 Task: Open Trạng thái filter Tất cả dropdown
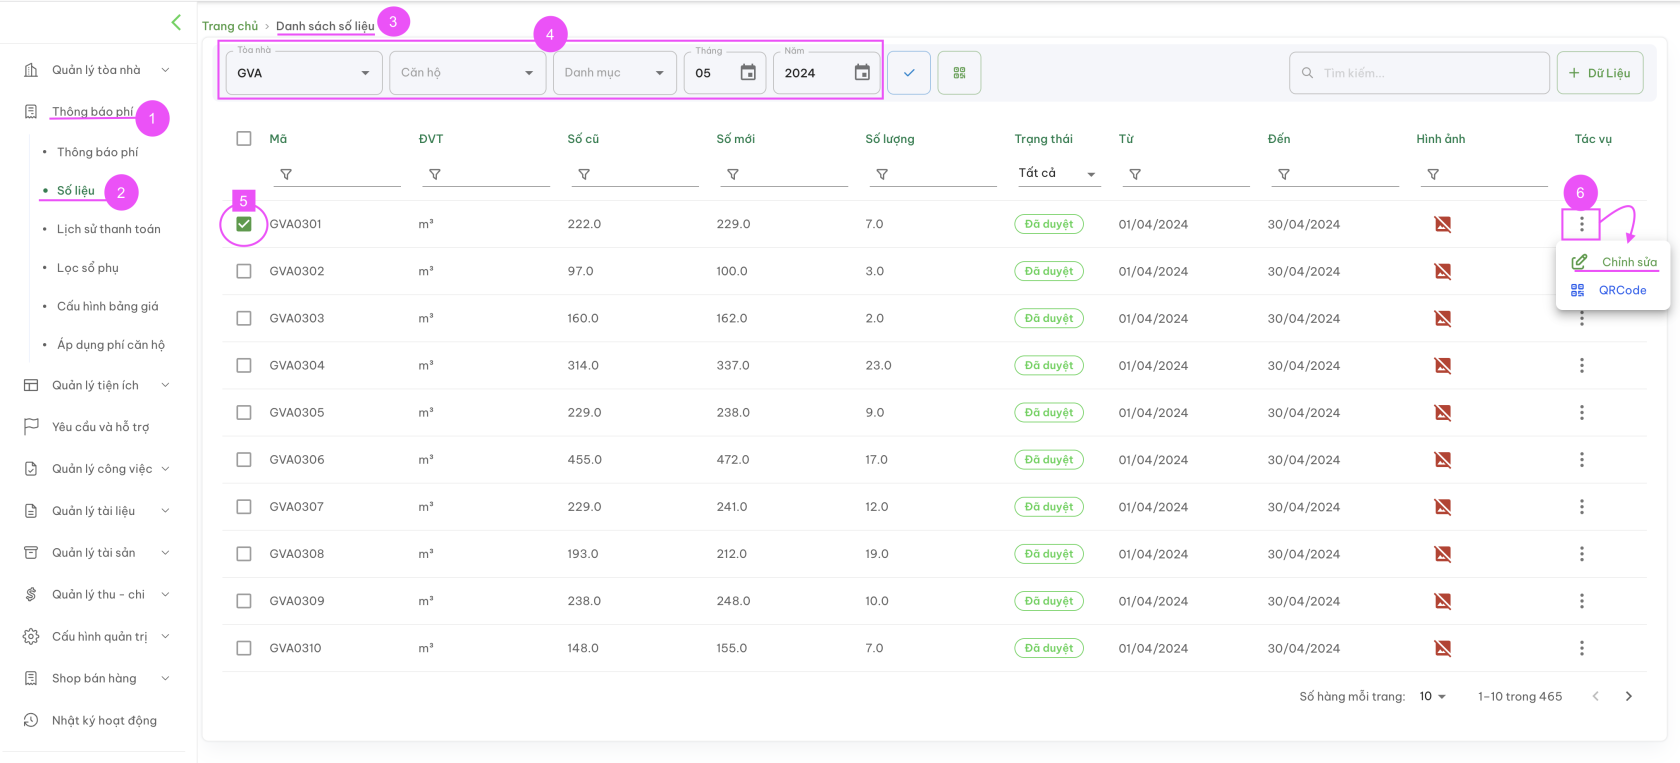click(1057, 173)
